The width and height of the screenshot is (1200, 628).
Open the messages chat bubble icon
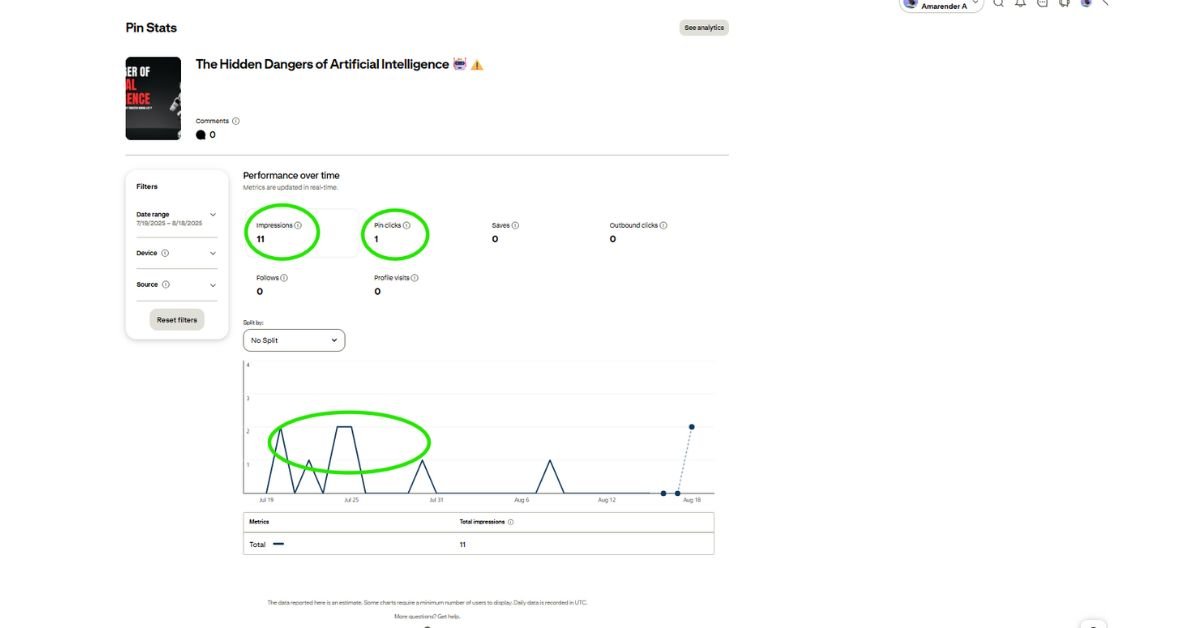pyautogui.click(x=1042, y=3)
